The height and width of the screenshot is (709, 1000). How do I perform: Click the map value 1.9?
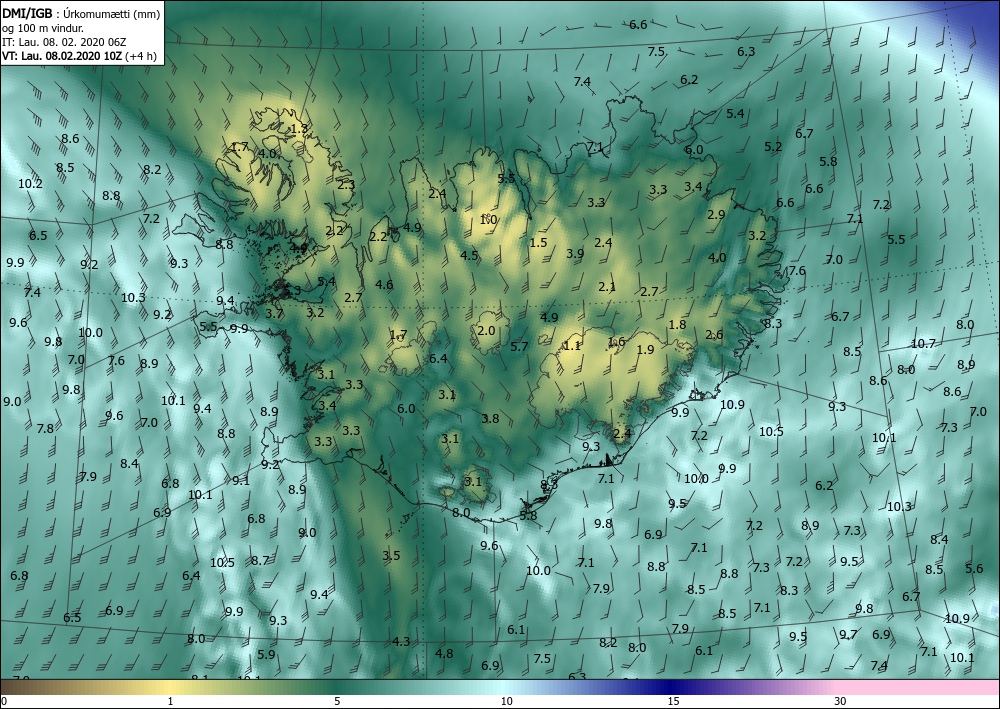pos(645,349)
